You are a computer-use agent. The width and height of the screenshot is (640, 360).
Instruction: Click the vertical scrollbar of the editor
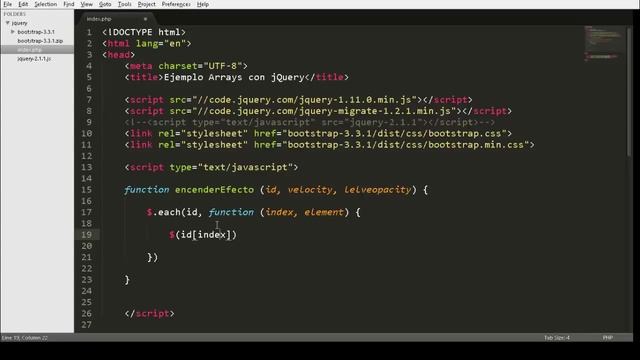629,92
